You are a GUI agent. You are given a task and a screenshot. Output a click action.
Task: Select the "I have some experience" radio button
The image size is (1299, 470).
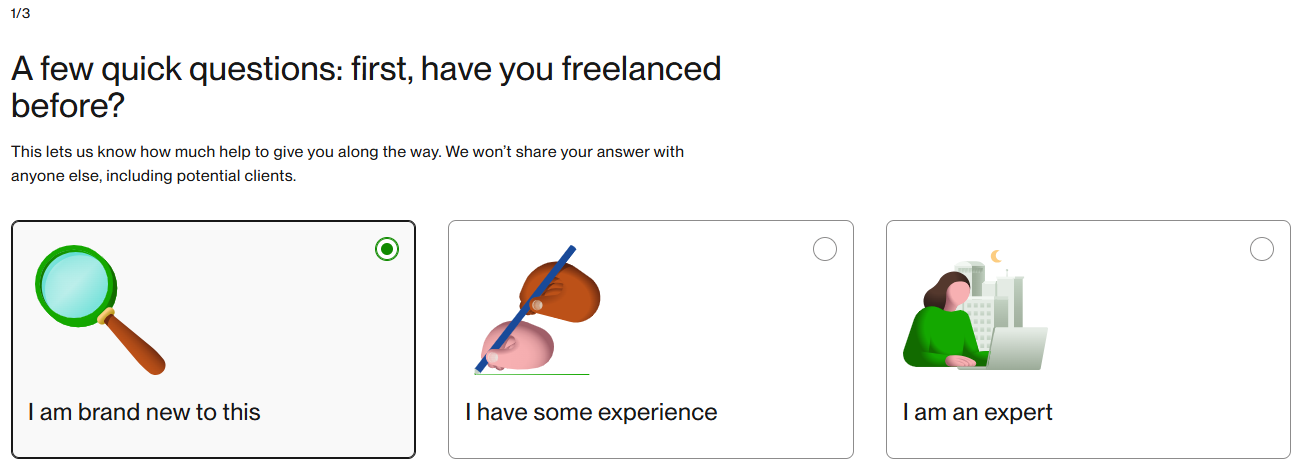(x=825, y=249)
